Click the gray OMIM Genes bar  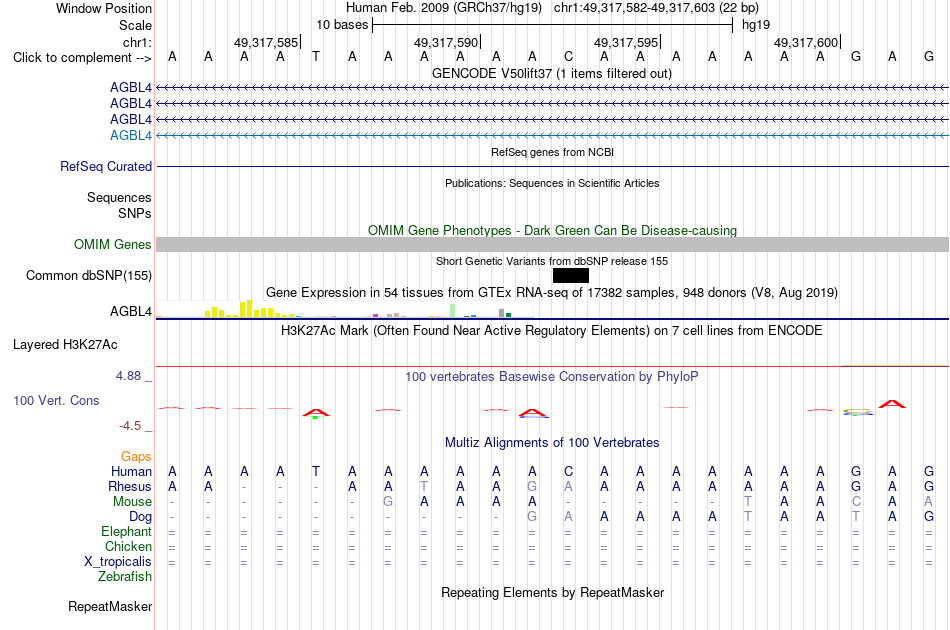pyautogui.click(x=553, y=245)
